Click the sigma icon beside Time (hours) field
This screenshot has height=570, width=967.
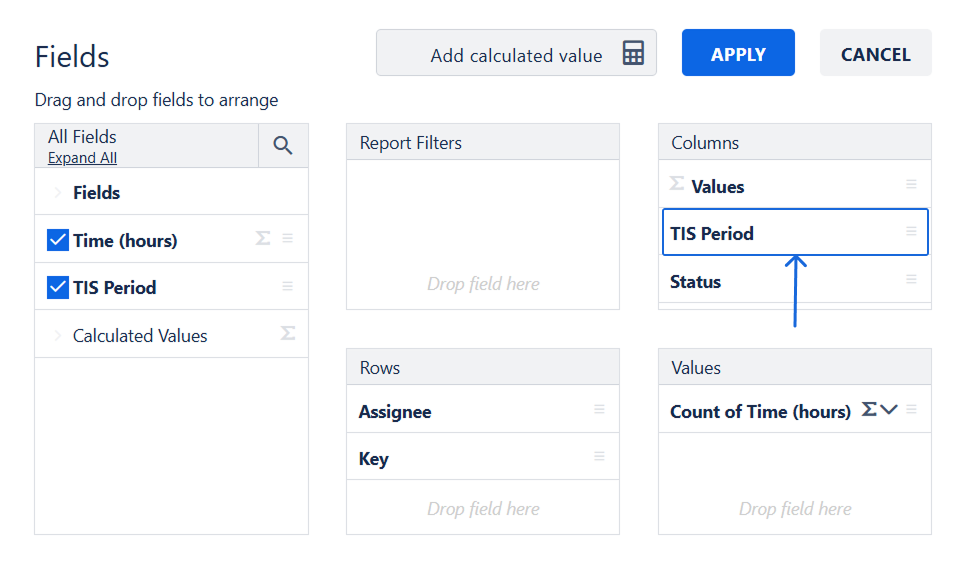click(263, 238)
